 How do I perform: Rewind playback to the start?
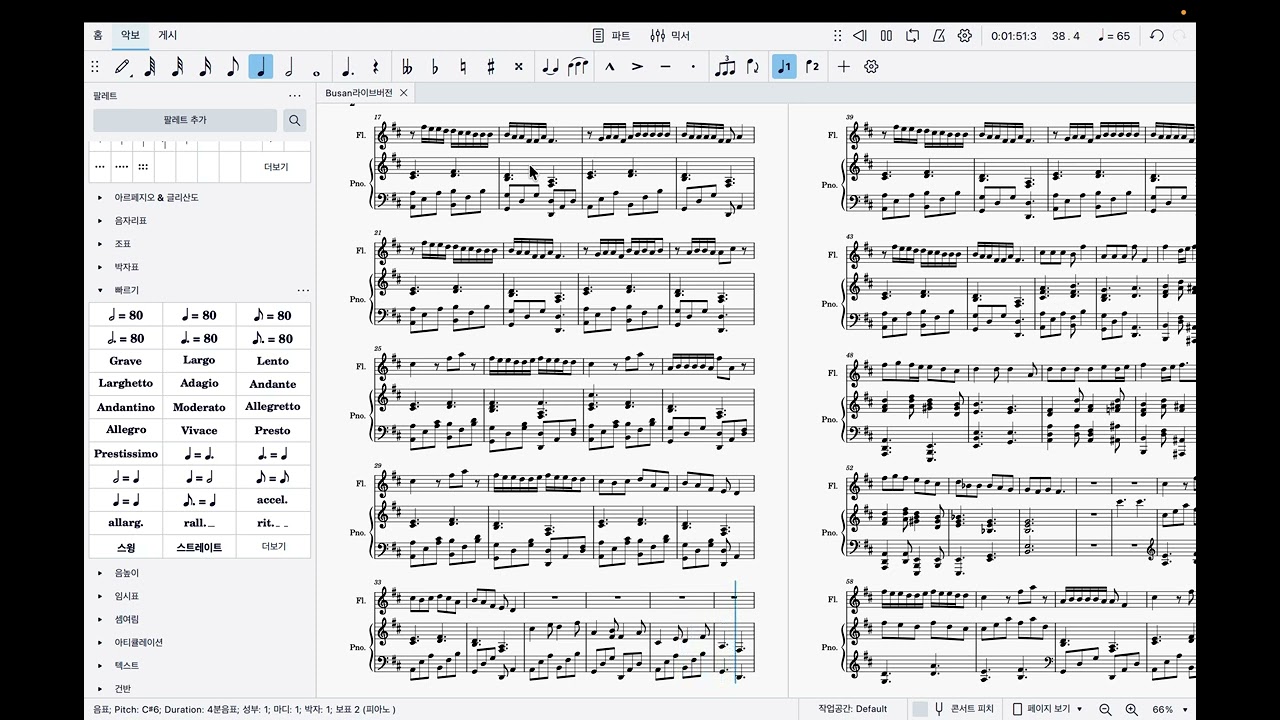(860, 36)
